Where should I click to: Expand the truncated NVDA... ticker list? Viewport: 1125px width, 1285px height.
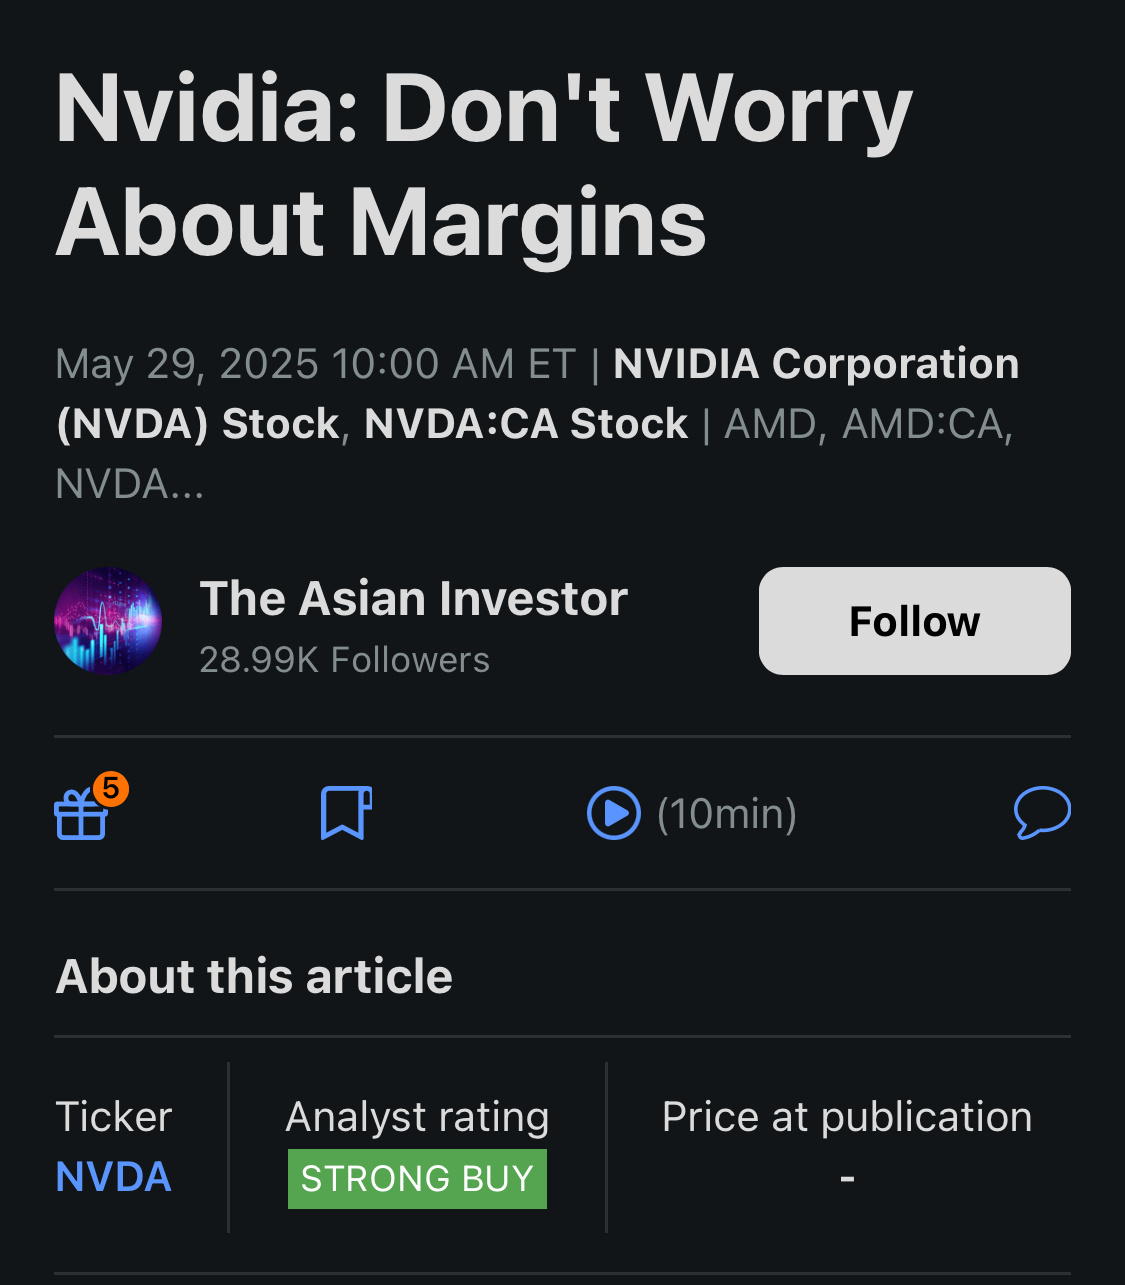tap(130, 484)
